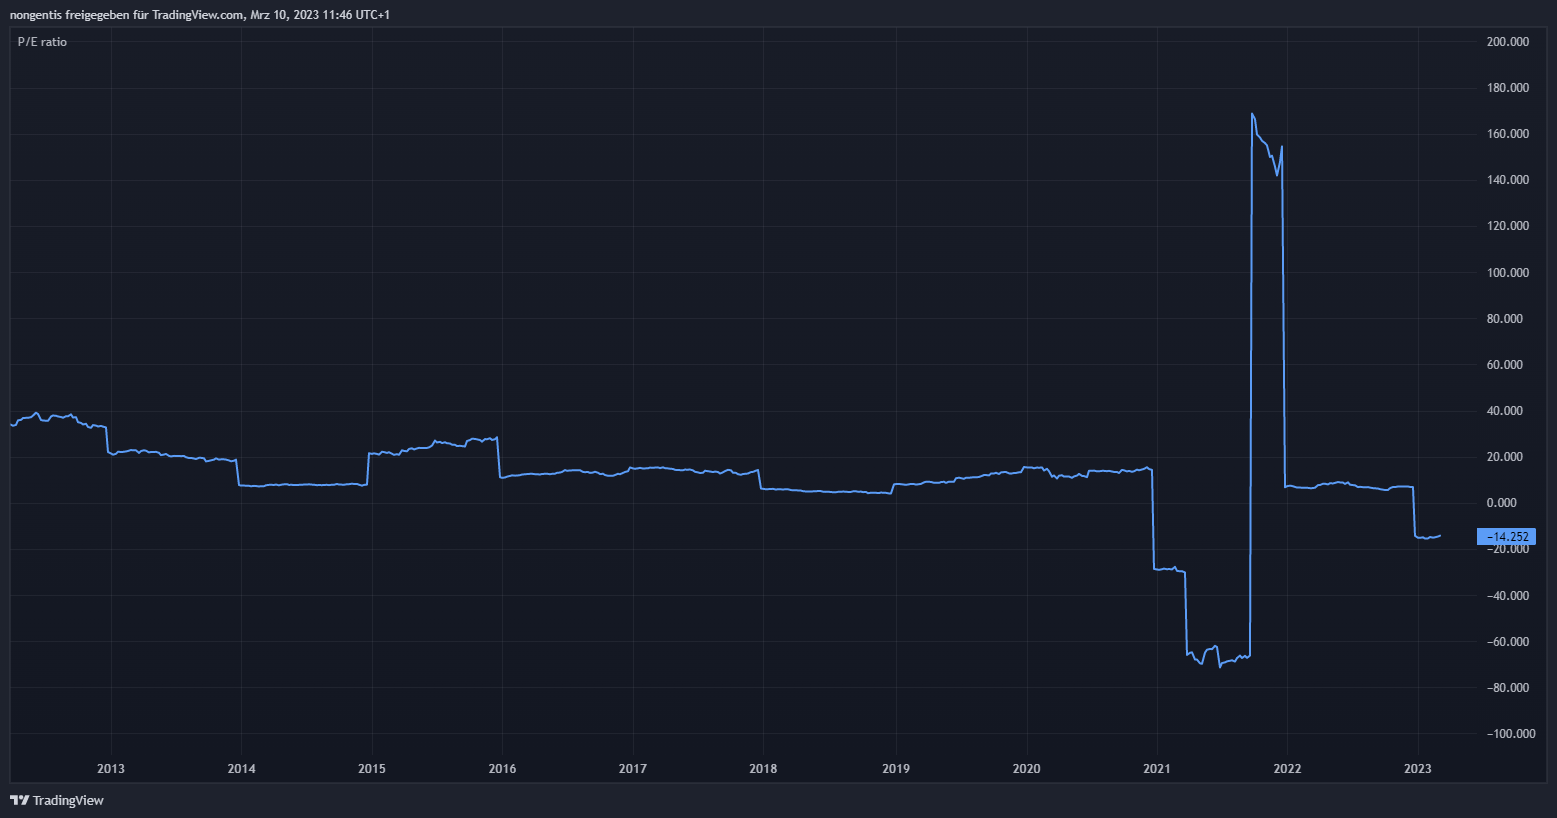This screenshot has width=1557, height=818.
Task: Click the chart line's highest peak near 170
Action: point(1252,114)
